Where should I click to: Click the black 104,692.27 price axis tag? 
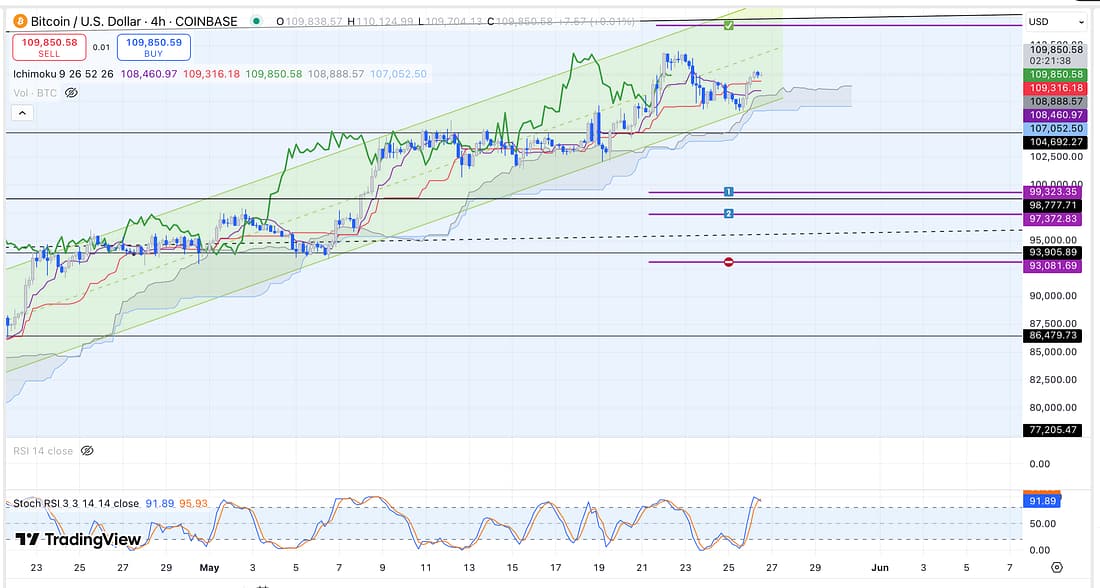click(1057, 142)
